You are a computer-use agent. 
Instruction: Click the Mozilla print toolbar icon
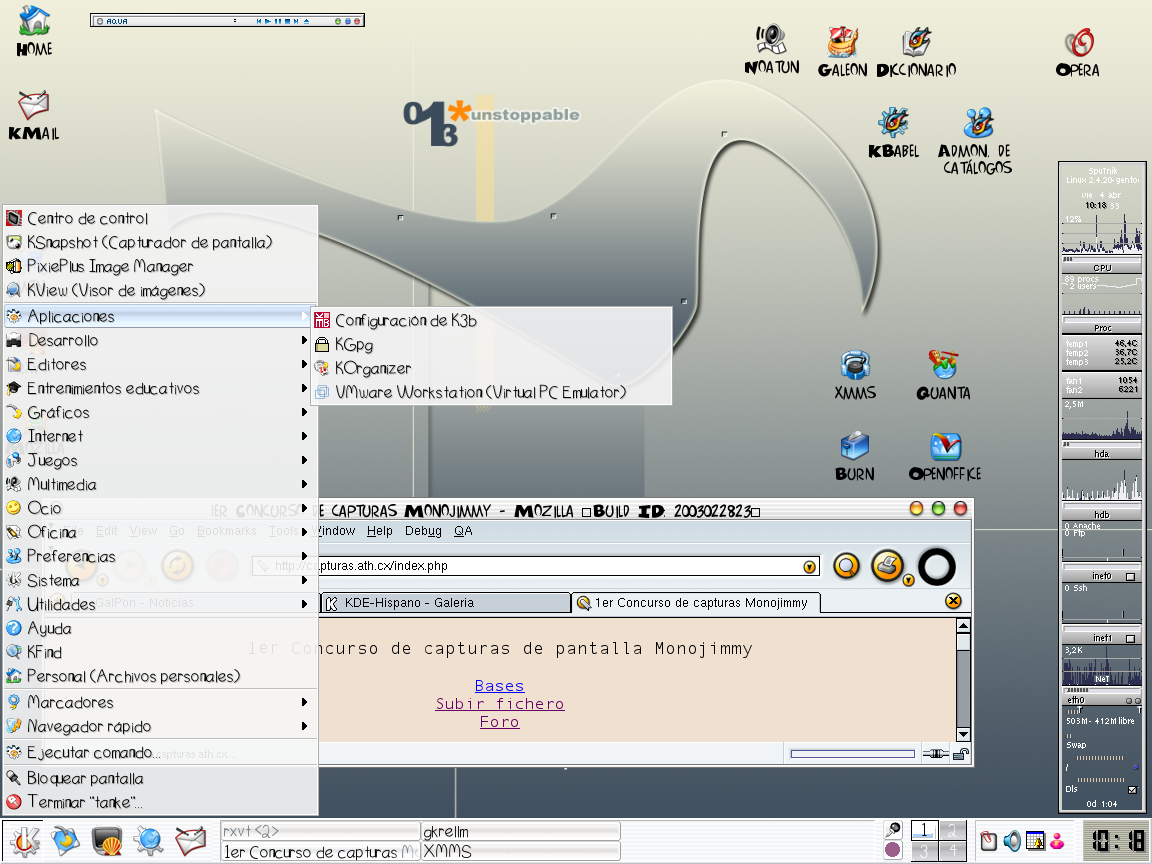tap(888, 566)
